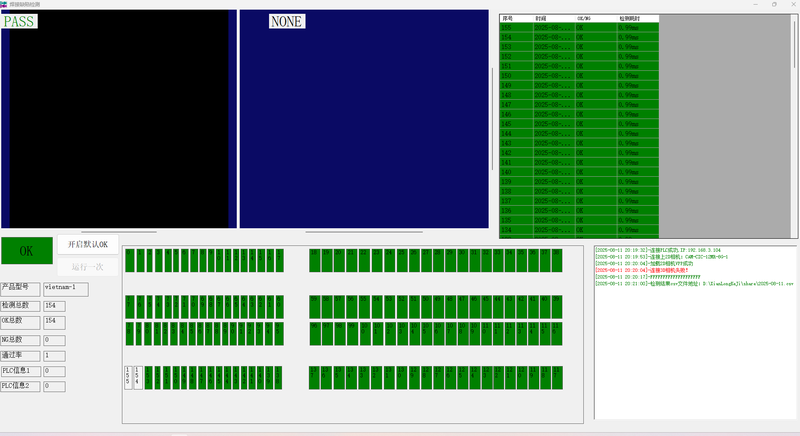Click the red log line at 20:20:04
The image size is (800, 436).
(x=642, y=270)
